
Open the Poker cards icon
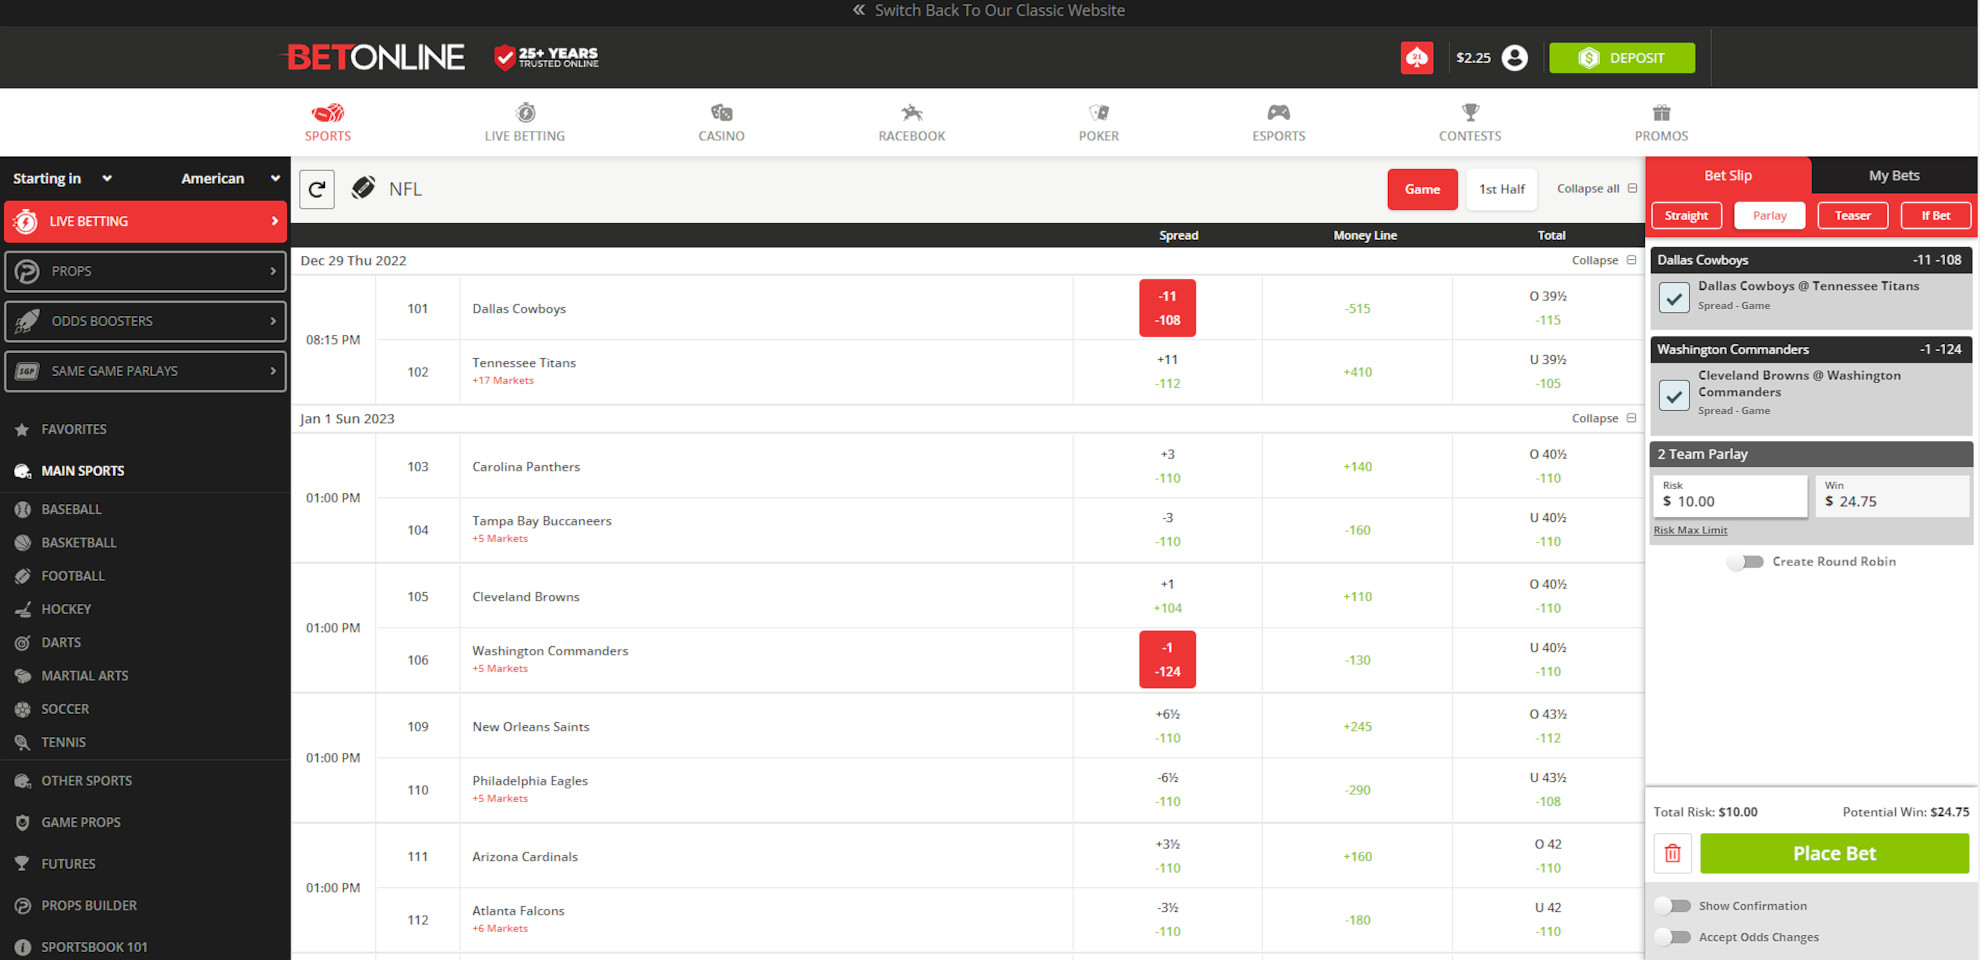1098,112
